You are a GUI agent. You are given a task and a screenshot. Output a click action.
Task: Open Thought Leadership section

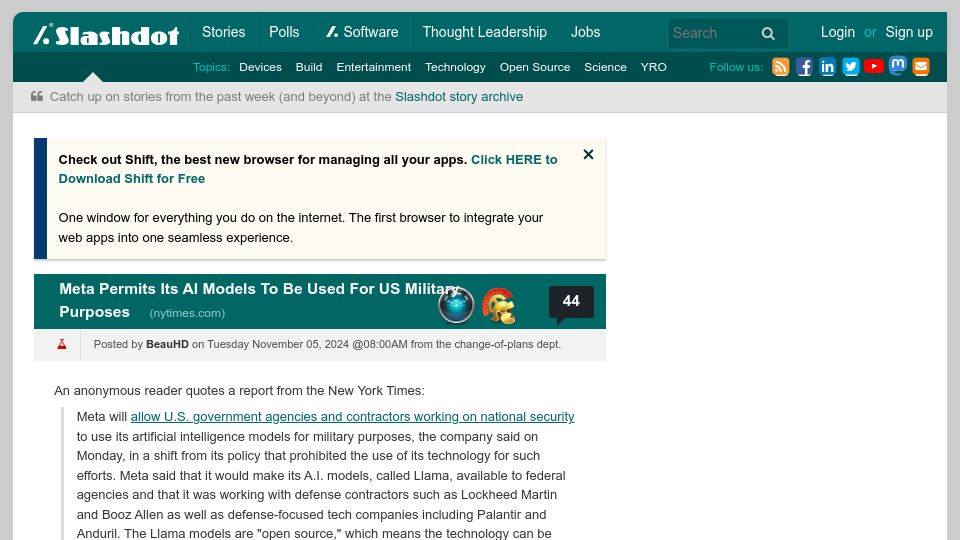[x=484, y=32]
